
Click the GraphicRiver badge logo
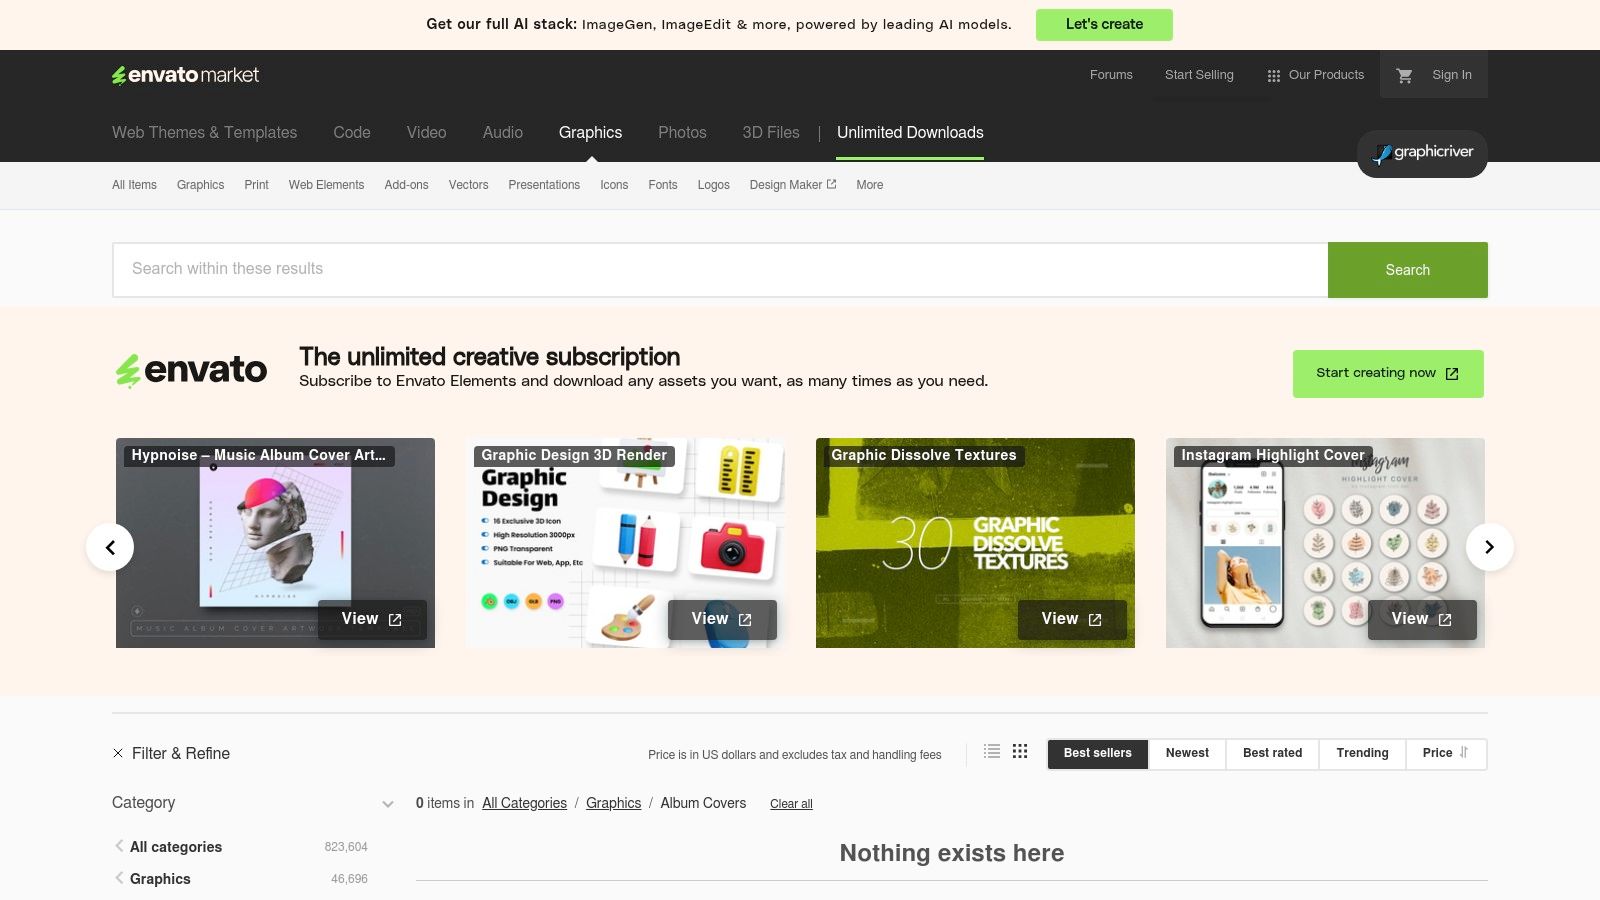point(1421,153)
